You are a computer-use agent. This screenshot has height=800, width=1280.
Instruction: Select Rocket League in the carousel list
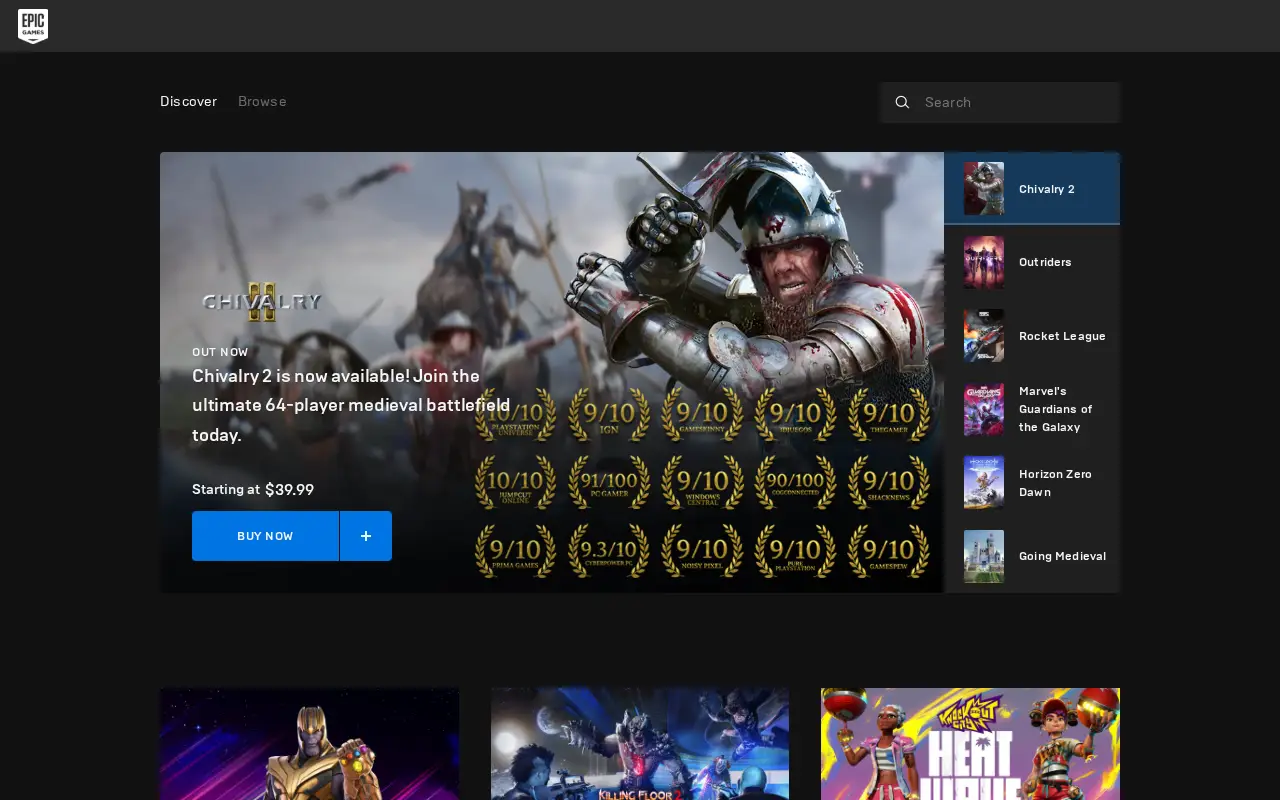[1032, 336]
